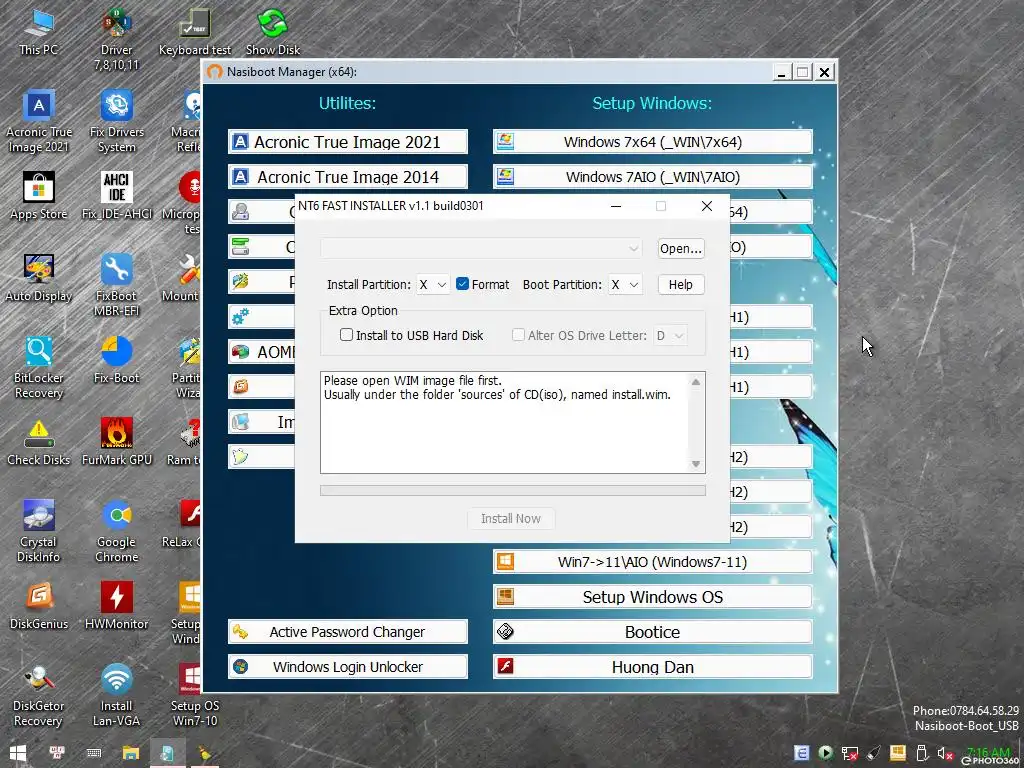
Task: Click the Install Now button
Action: (x=511, y=519)
